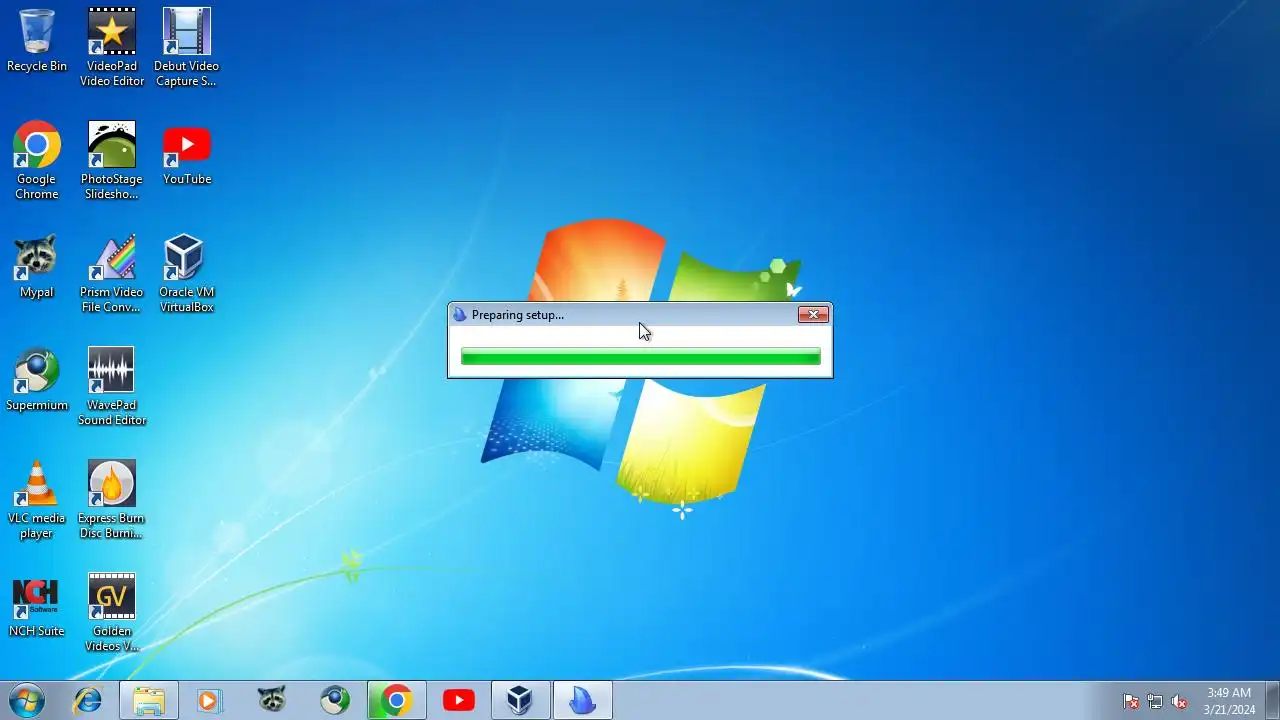Open the network status tray icon
Screen dimensions: 1280x720
[1155, 702]
